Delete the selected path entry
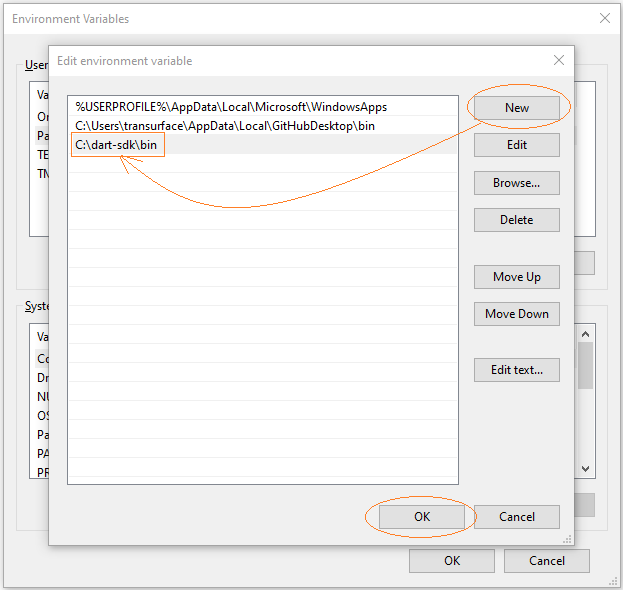Viewport: 623px width, 590px height. (x=517, y=220)
